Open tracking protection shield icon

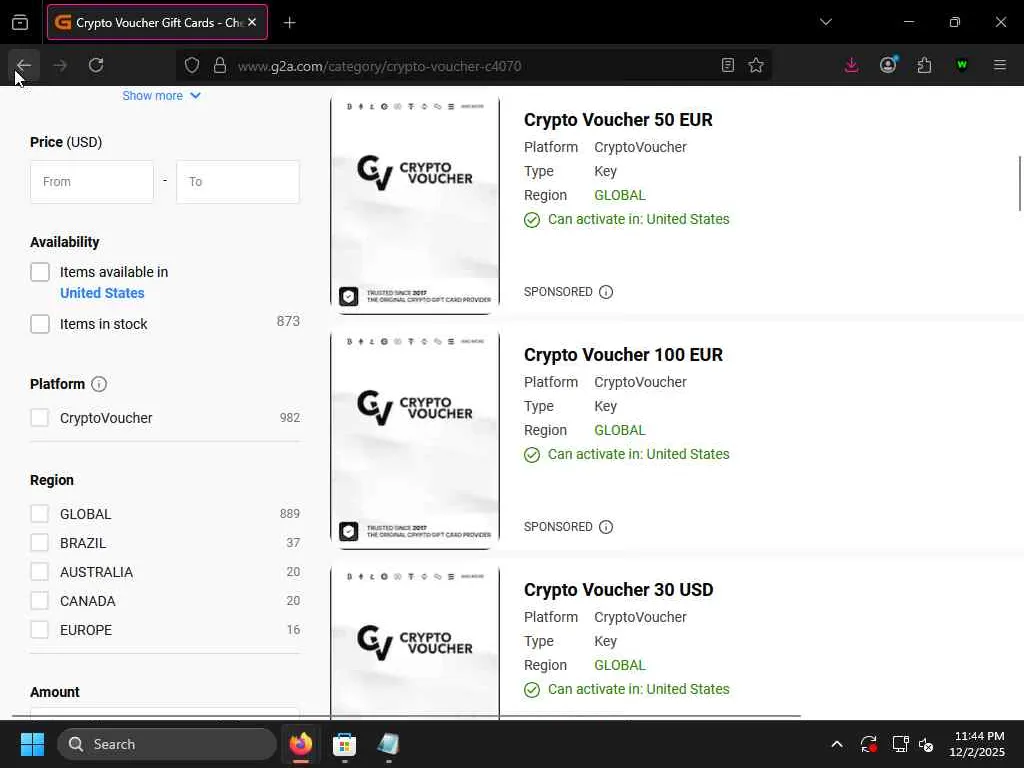pos(191,65)
